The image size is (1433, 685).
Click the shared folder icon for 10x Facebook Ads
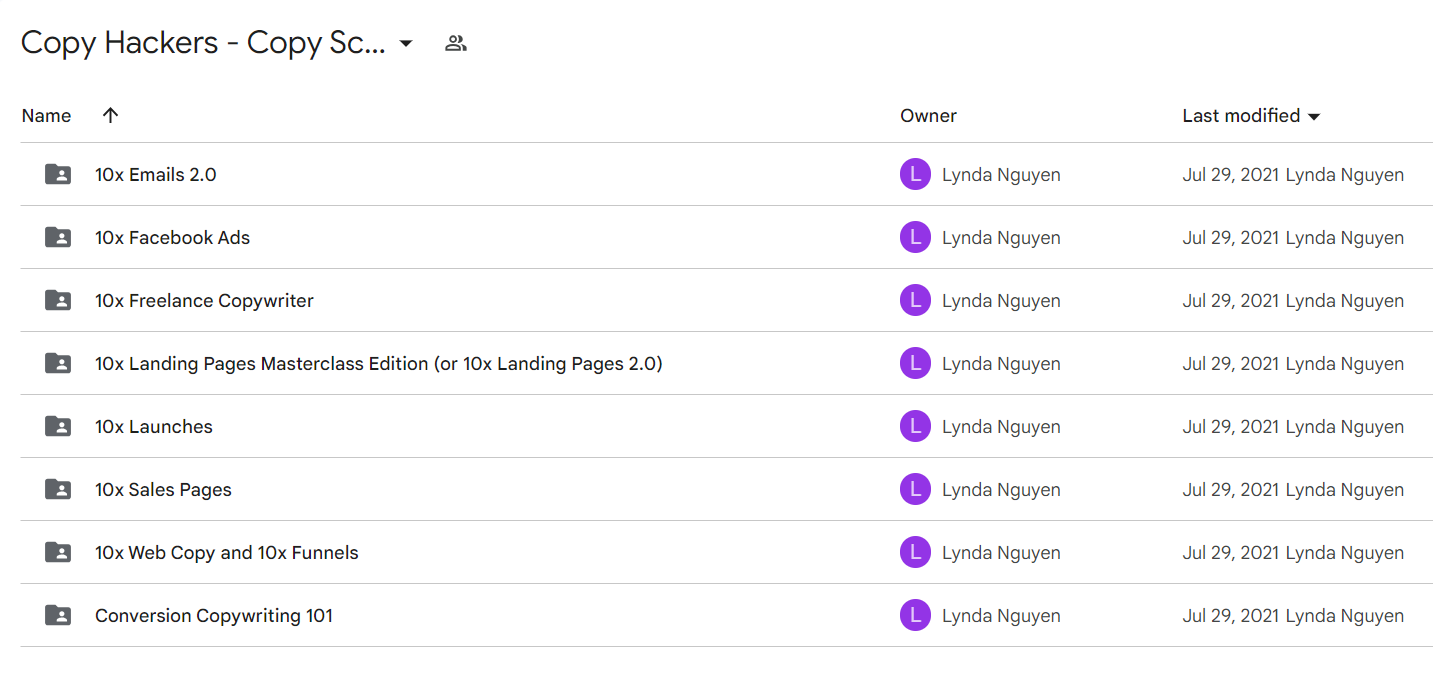click(58, 237)
